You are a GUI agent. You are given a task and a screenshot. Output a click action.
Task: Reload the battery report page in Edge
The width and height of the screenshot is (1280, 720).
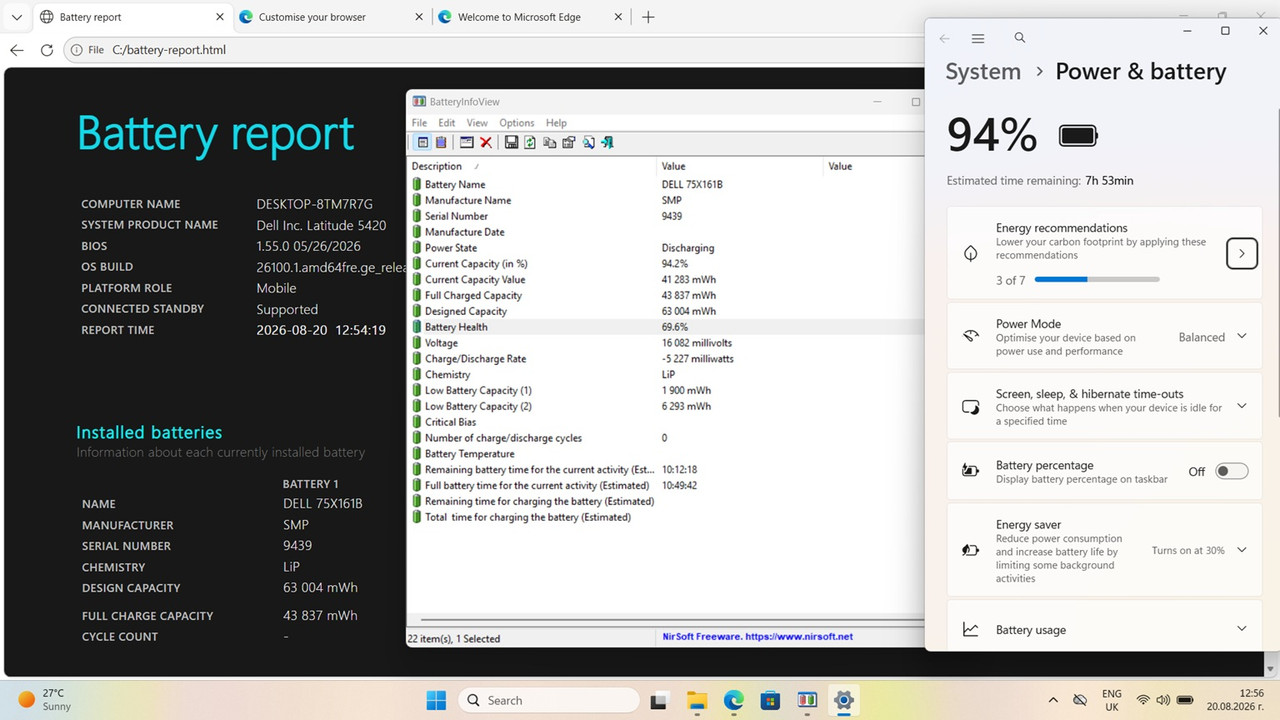tap(47, 50)
